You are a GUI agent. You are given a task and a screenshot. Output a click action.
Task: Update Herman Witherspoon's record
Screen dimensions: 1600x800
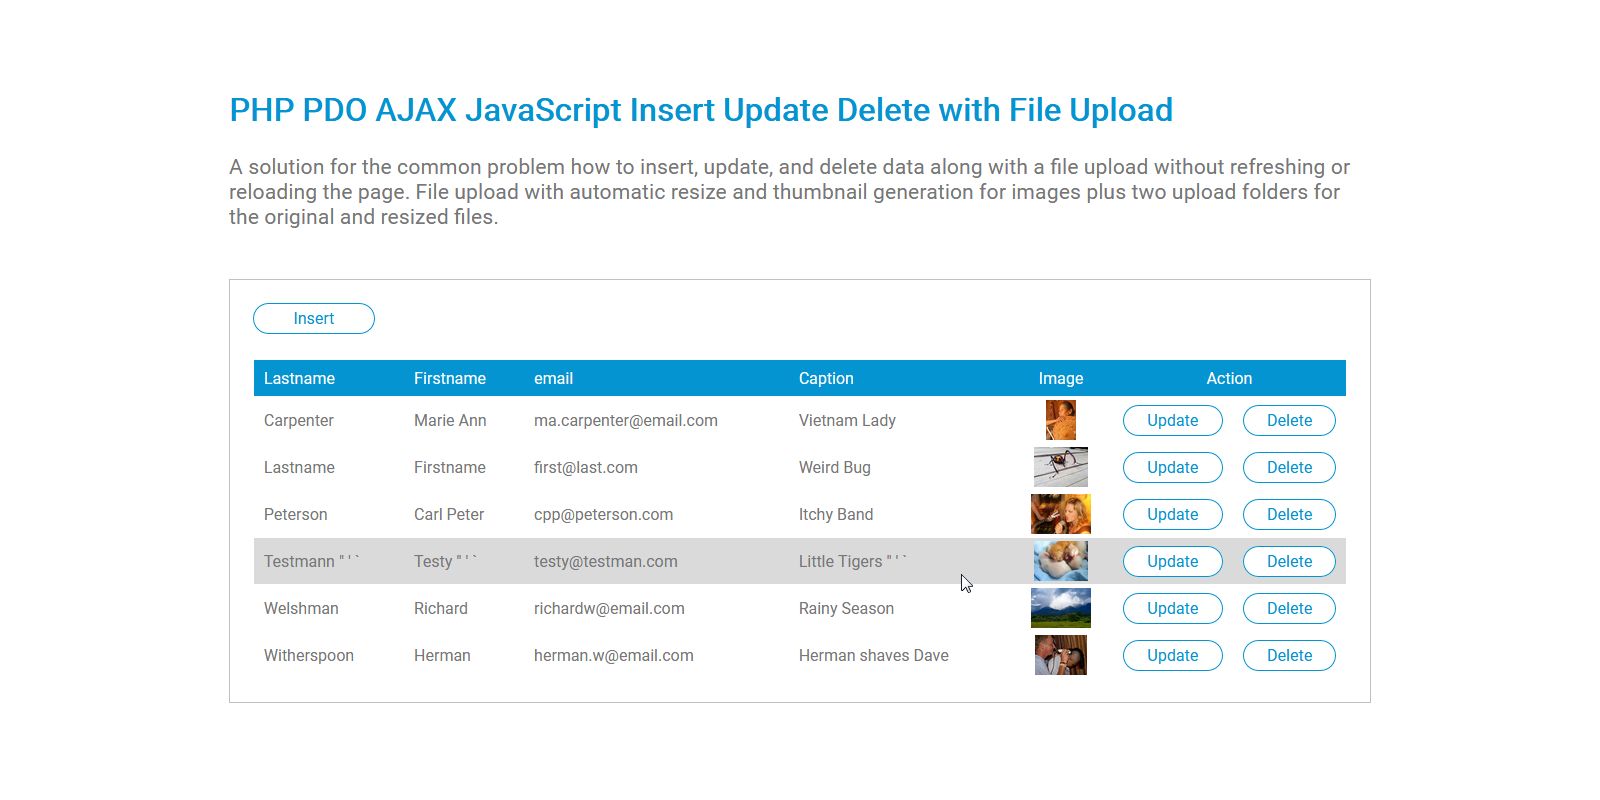click(x=1172, y=656)
